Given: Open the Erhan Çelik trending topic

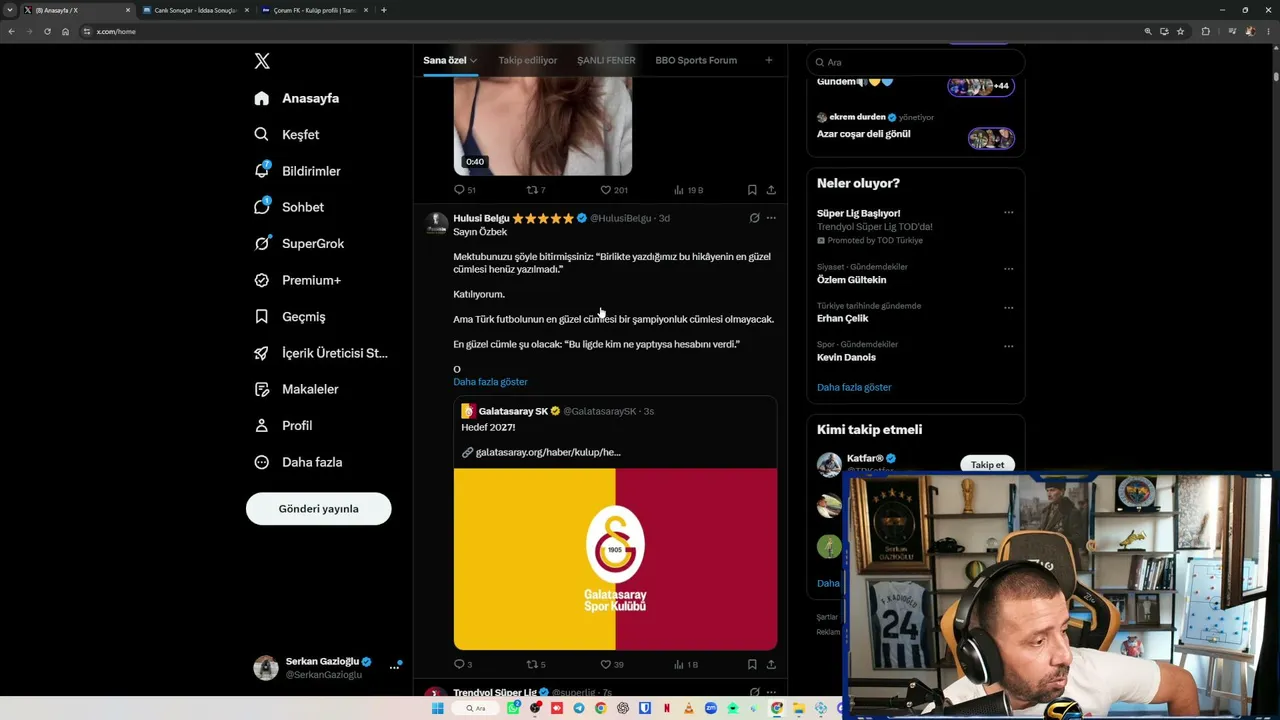Looking at the screenshot, I should pos(843,318).
